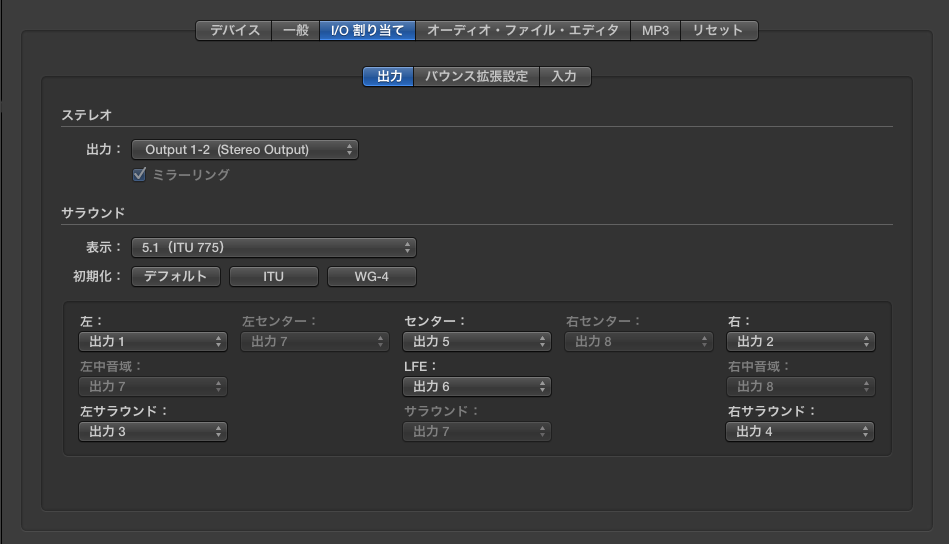Open the 左中音域 出力 7 dropdown
Screen dimensions: 949x544
tap(153, 386)
